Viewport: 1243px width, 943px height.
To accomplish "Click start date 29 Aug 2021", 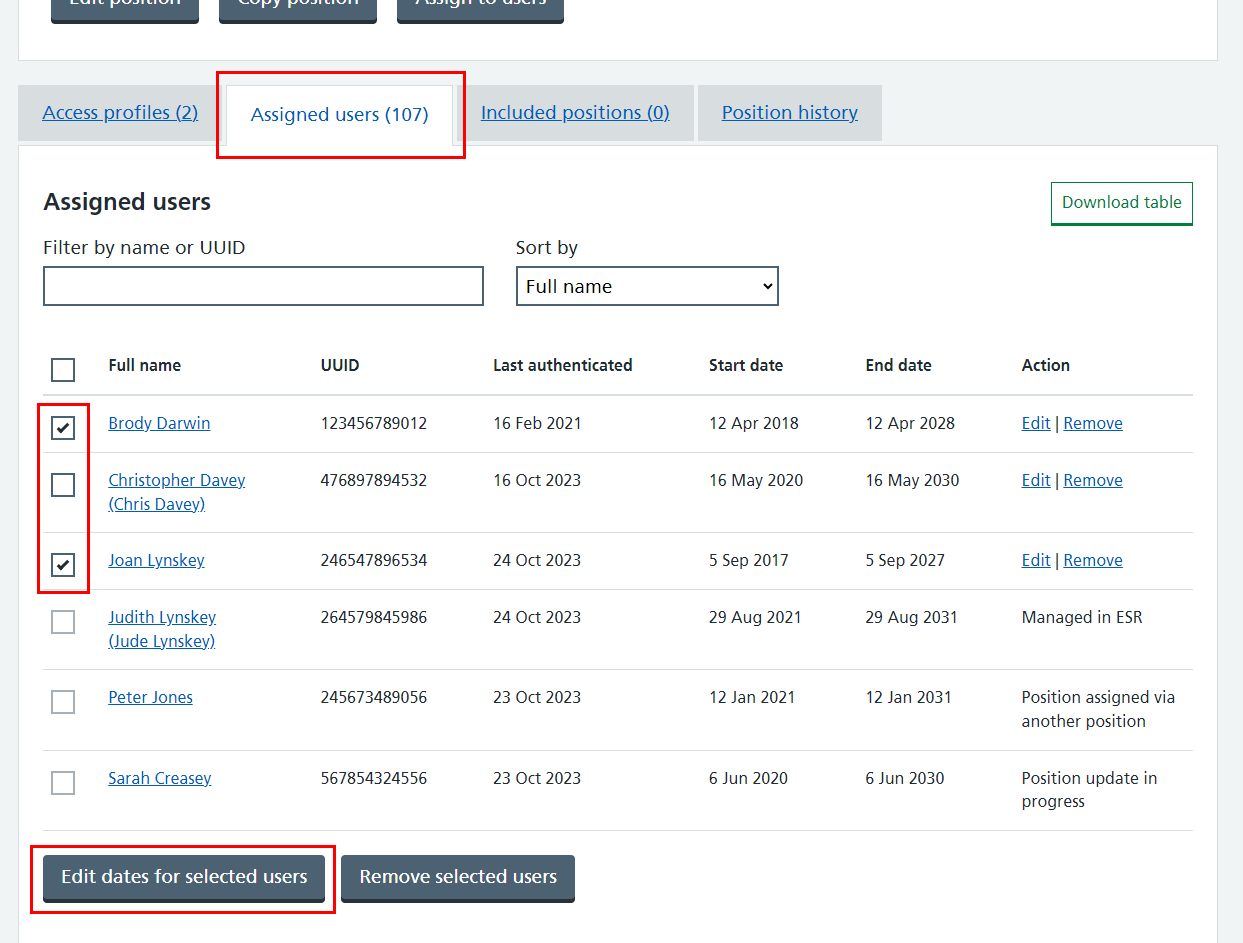I will [755, 617].
